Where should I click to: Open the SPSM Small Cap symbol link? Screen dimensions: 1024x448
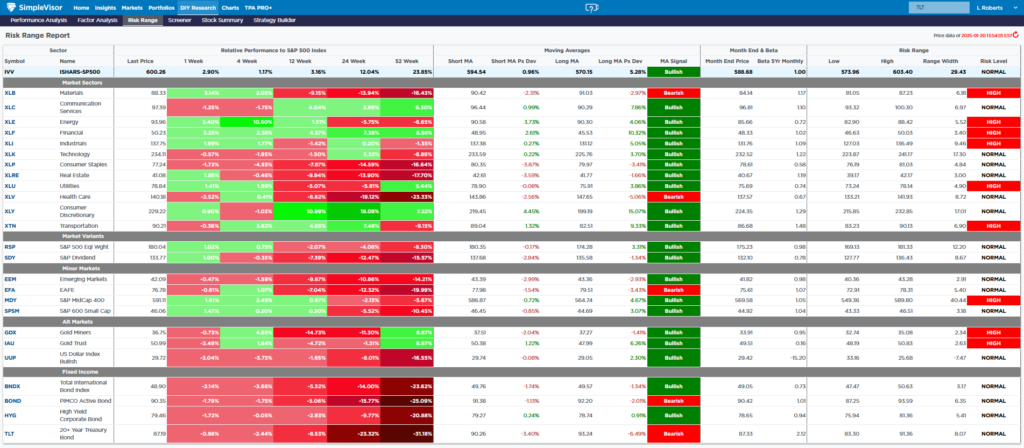[11, 311]
